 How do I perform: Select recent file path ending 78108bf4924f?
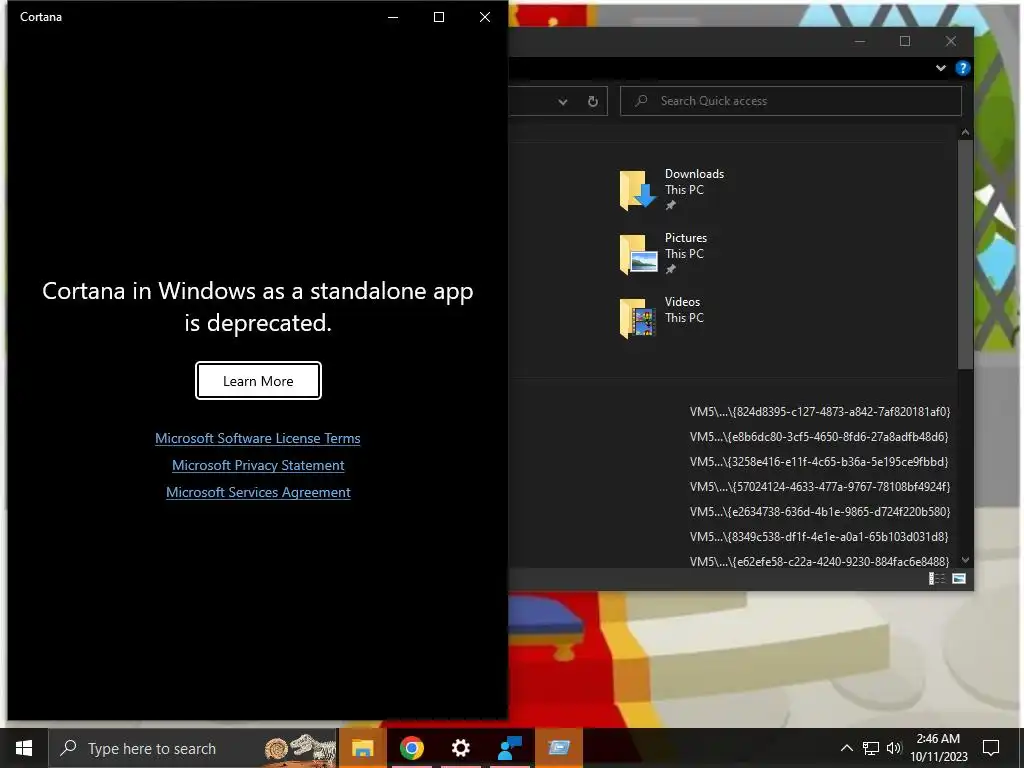tap(820, 487)
